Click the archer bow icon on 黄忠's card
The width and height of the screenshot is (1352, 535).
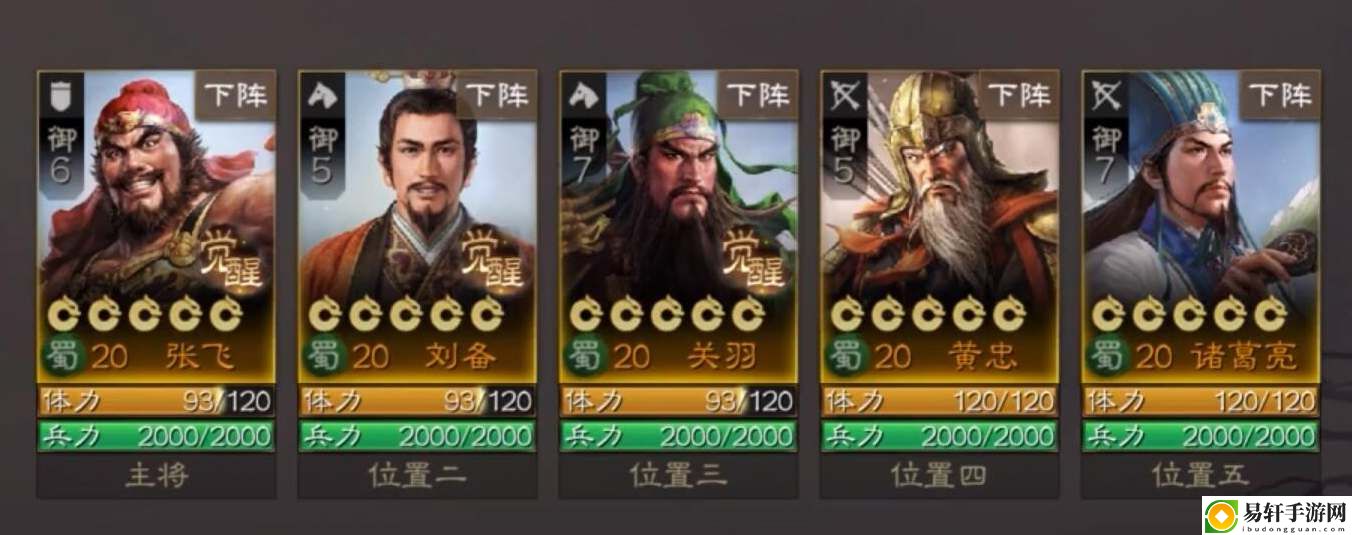[844, 97]
